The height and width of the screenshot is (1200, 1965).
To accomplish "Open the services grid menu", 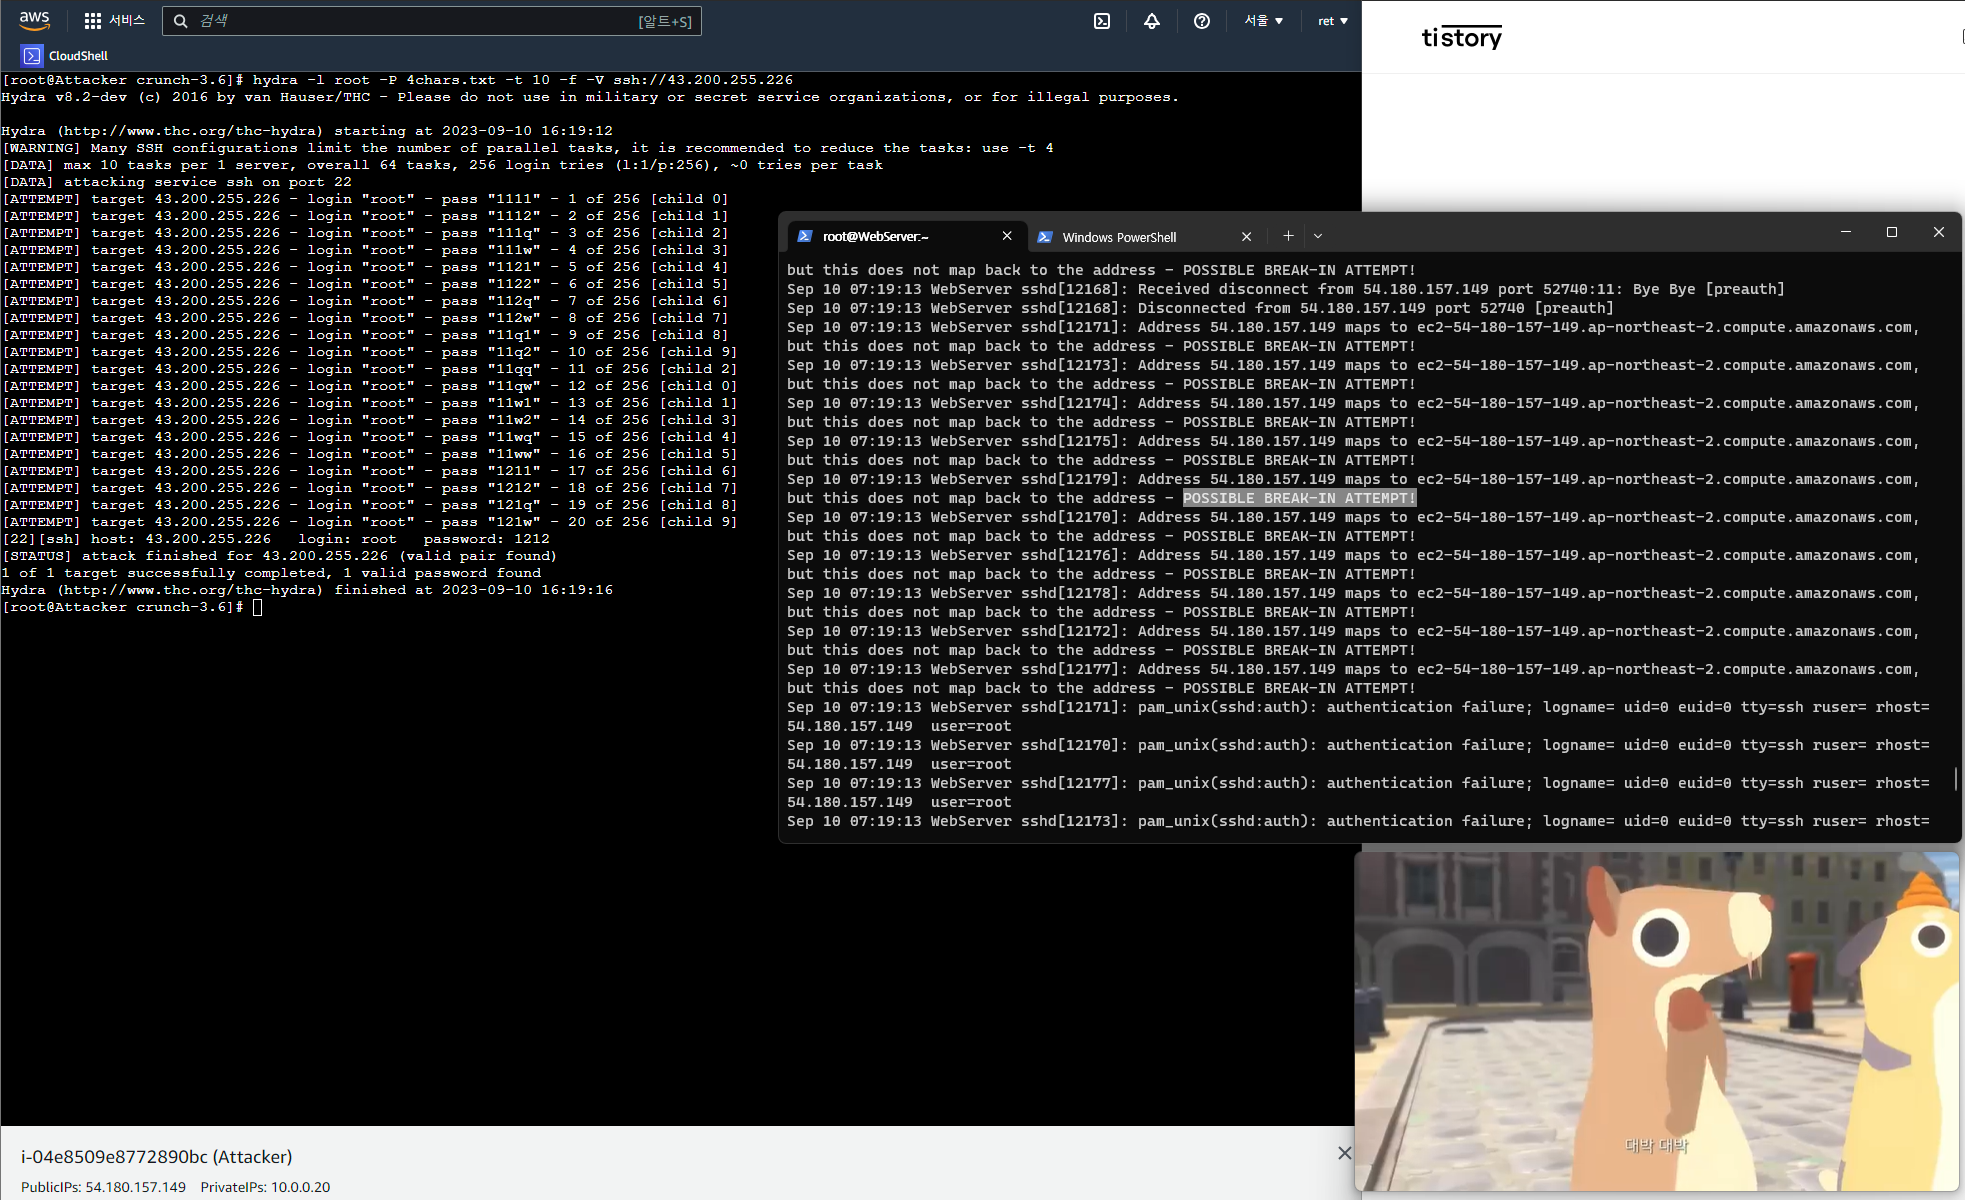I will tap(93, 20).
